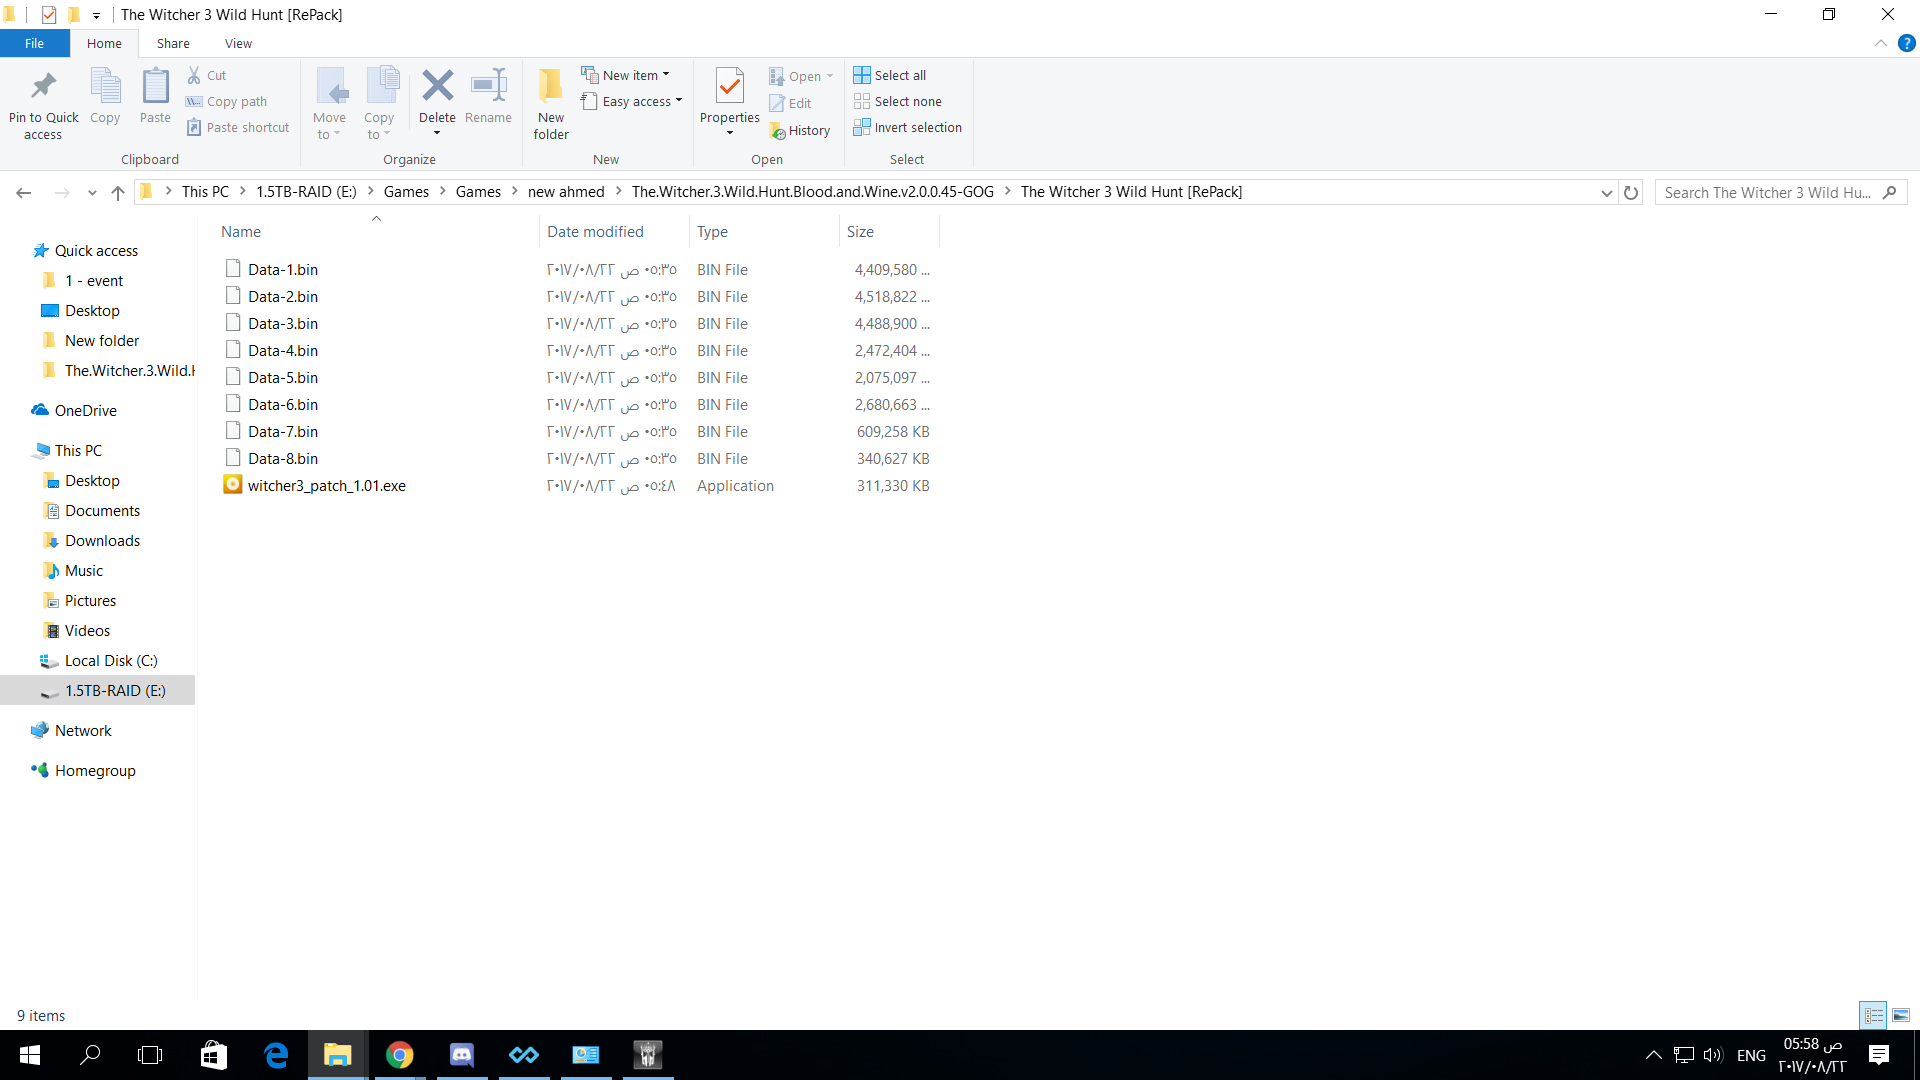Select witcher3_patch_1.01.exe application

pos(326,485)
